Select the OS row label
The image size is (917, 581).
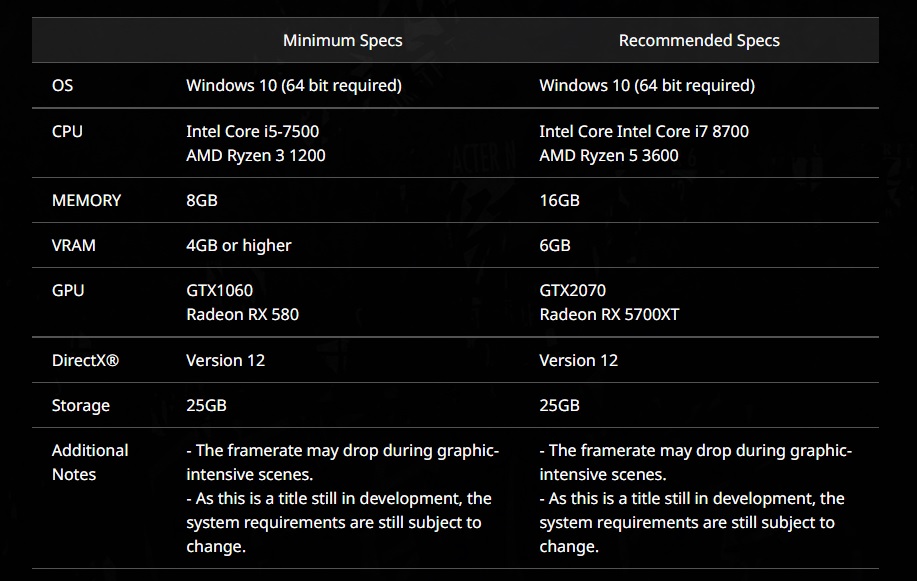(x=62, y=86)
